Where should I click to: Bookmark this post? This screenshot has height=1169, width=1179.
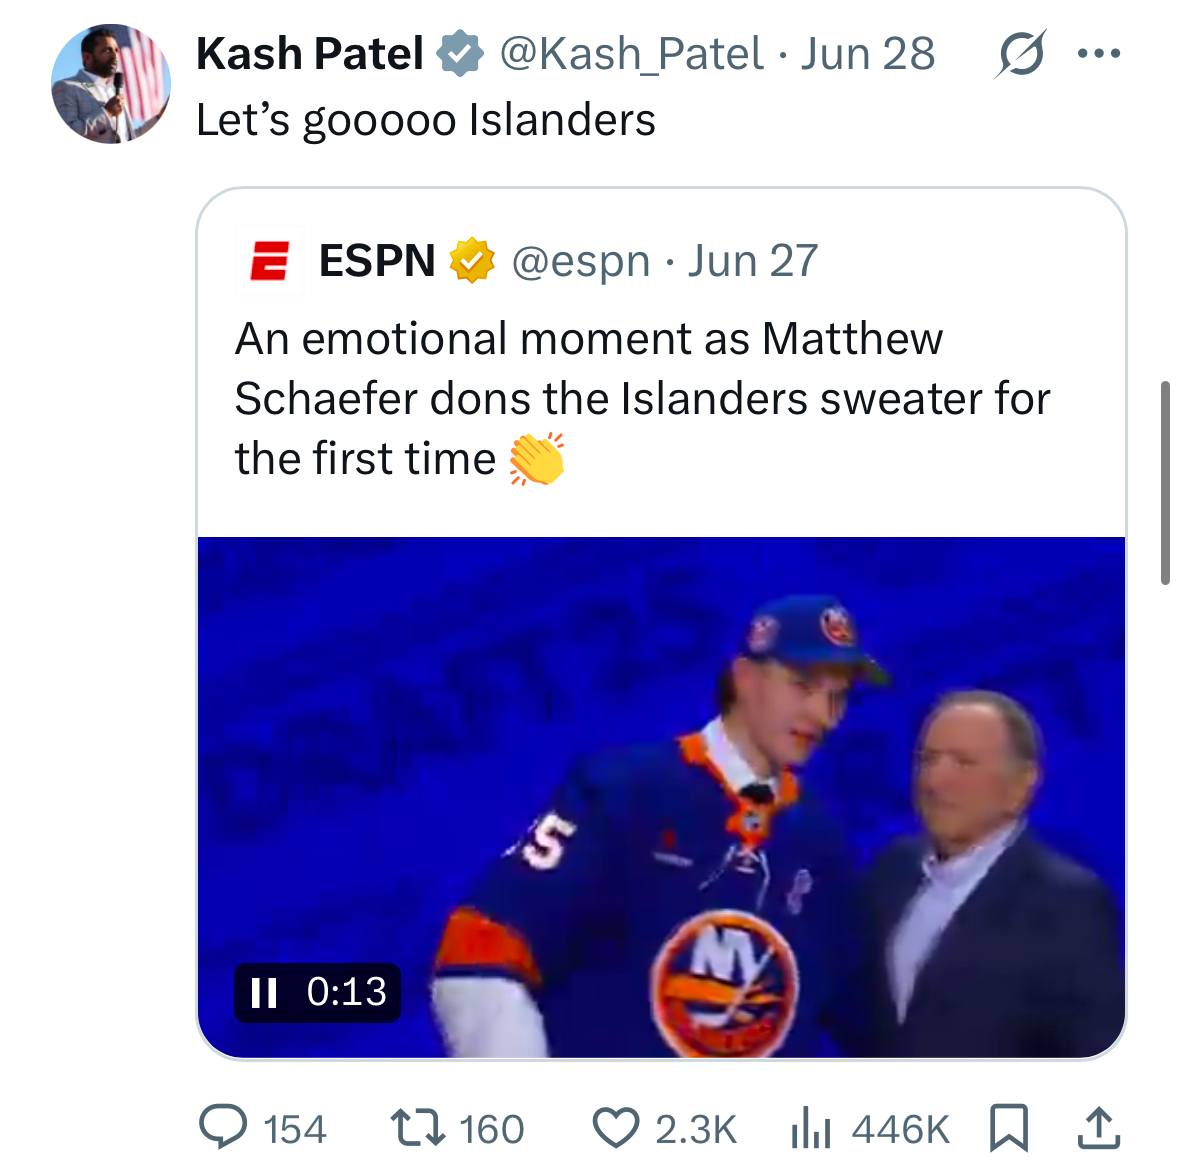pos(1008,1128)
